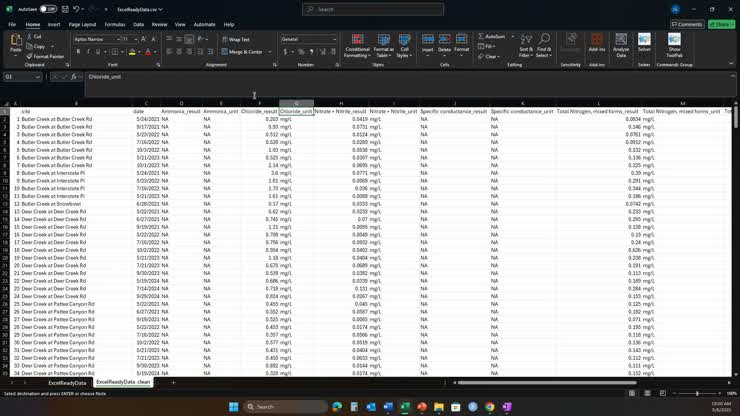Open Conditional Formatting
This screenshot has width=740, height=416.
[357, 46]
